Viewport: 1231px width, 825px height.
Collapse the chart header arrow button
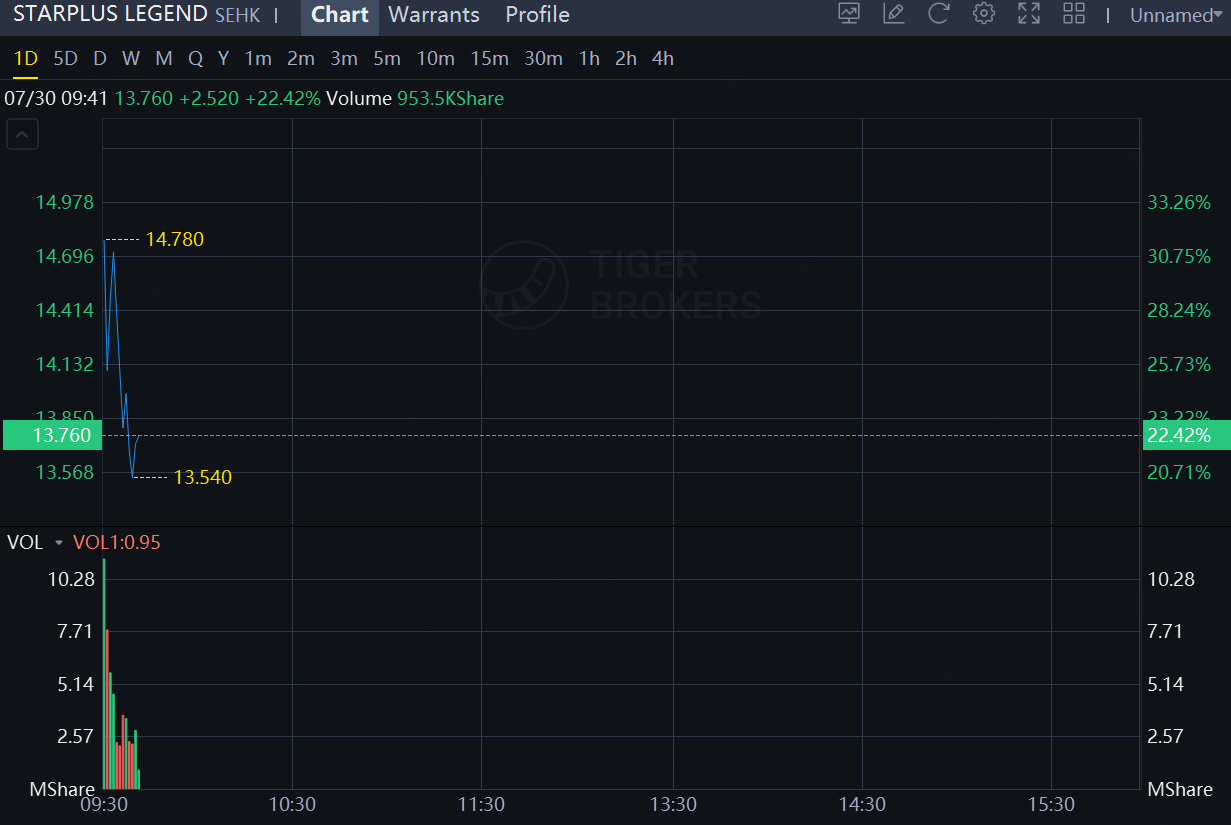tap(23, 134)
